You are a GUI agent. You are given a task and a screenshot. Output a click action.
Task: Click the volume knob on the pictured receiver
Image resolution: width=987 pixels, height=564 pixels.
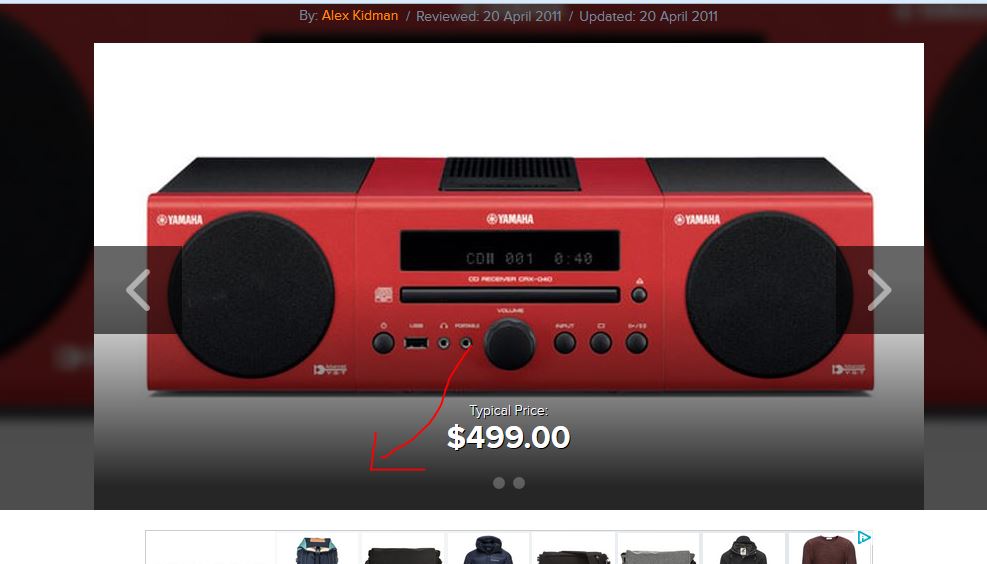[x=510, y=344]
